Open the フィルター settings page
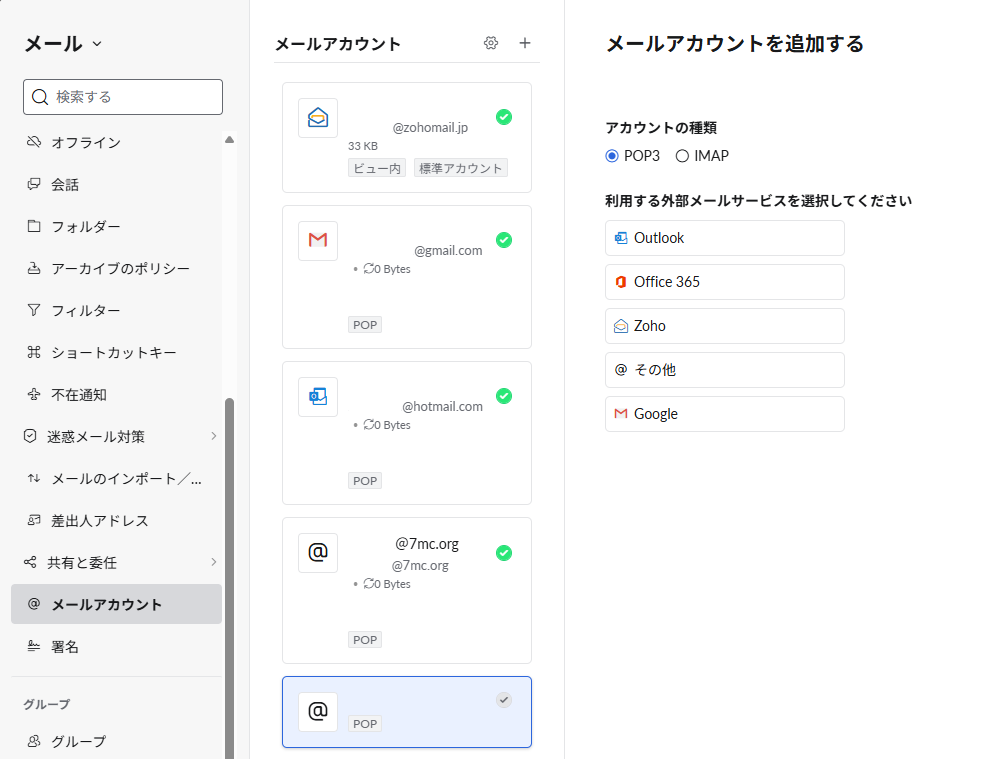 [86, 311]
